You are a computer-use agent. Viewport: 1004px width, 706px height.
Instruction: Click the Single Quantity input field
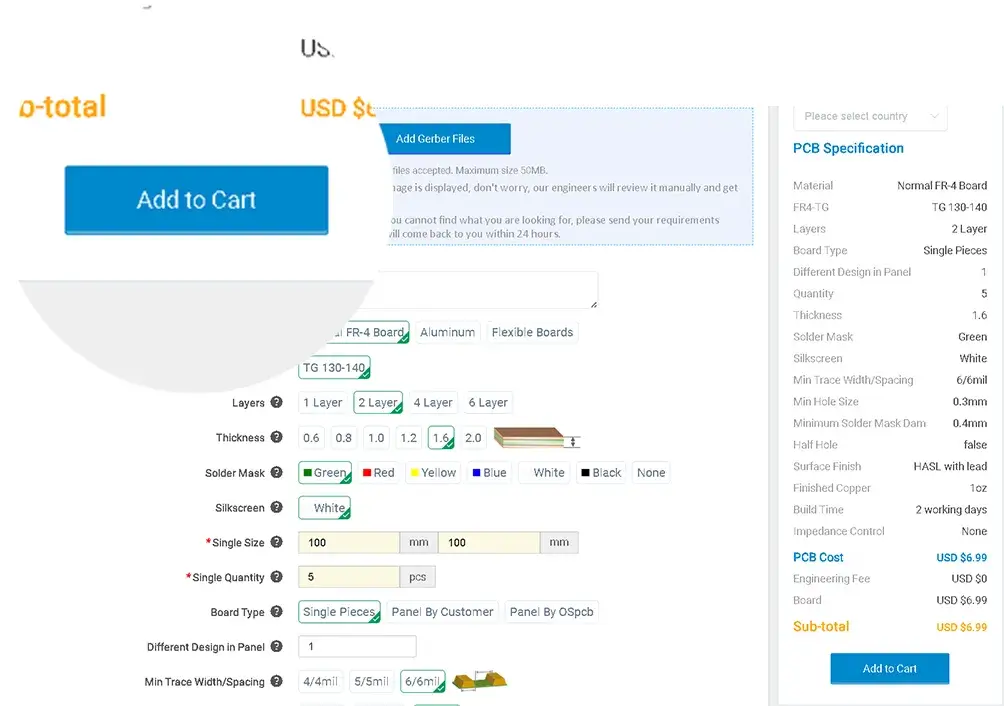[349, 577]
